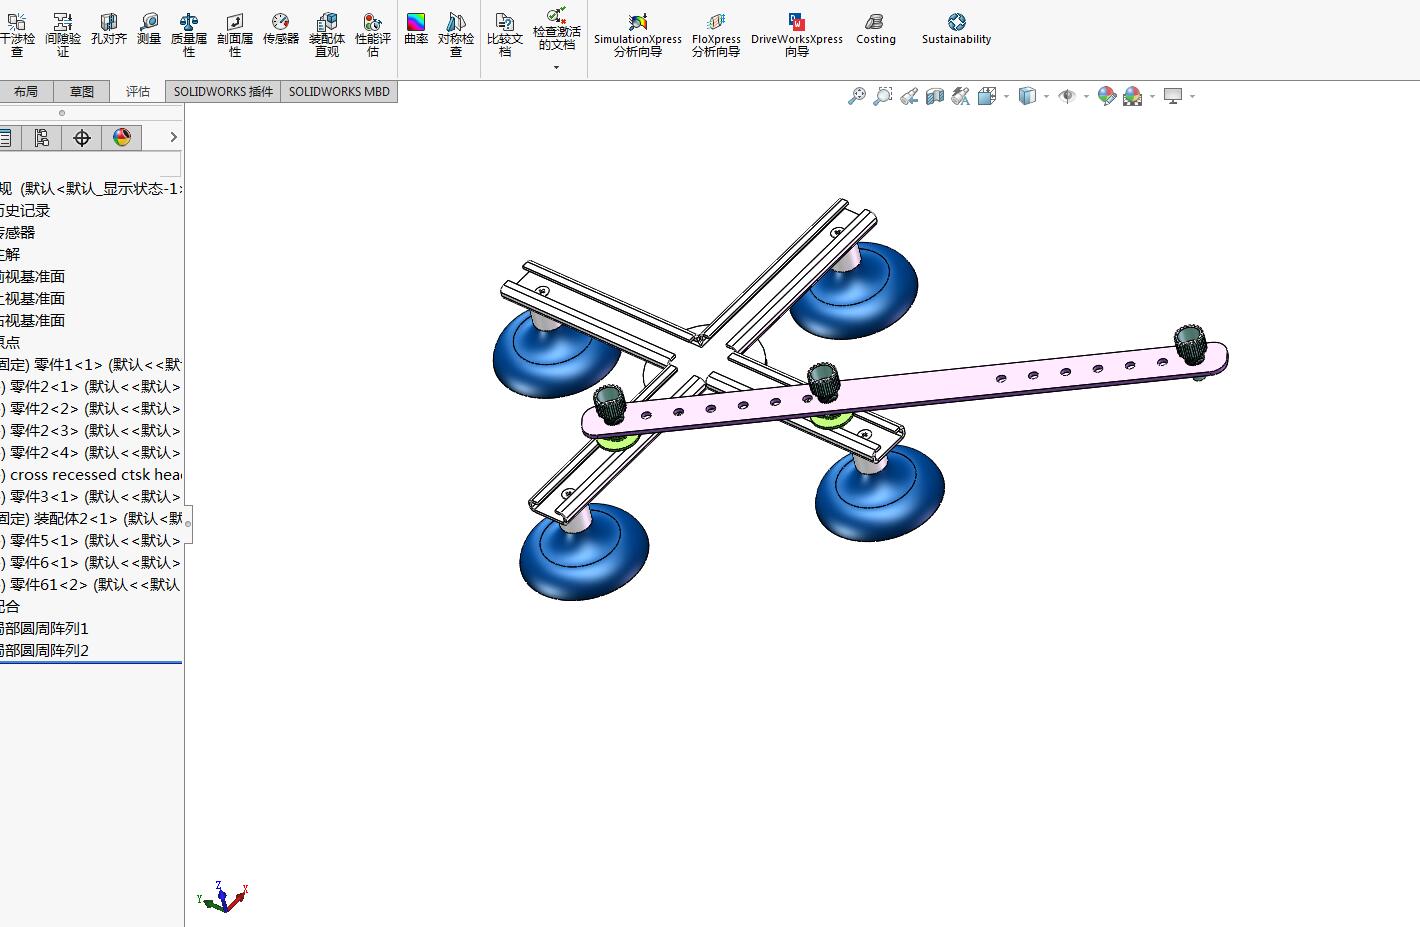
Task: Select 零件2<4> in feature tree
Action: (x=91, y=453)
